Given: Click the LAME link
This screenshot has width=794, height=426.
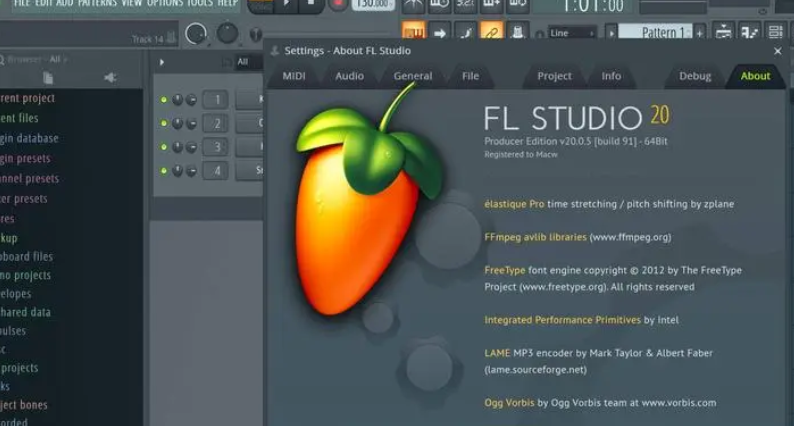Looking at the screenshot, I should point(497,353).
